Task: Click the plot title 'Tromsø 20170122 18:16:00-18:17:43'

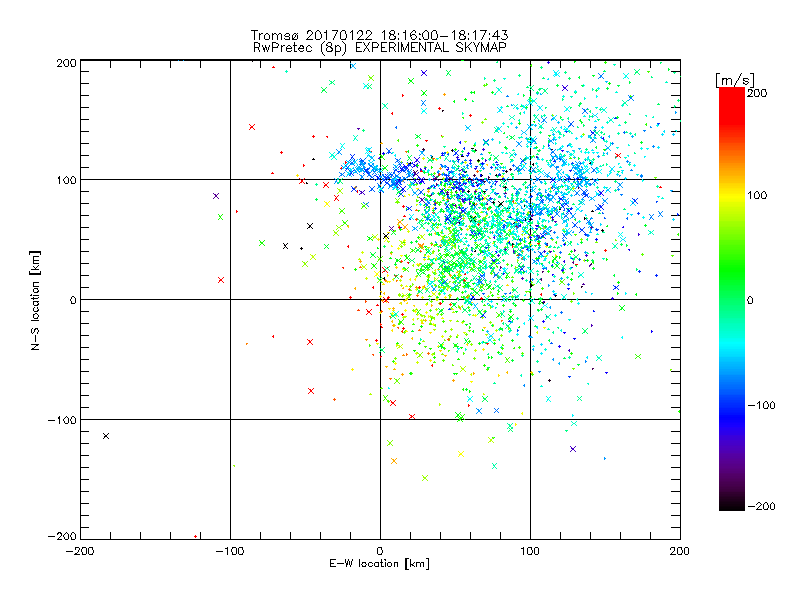Action: pyautogui.click(x=379, y=35)
